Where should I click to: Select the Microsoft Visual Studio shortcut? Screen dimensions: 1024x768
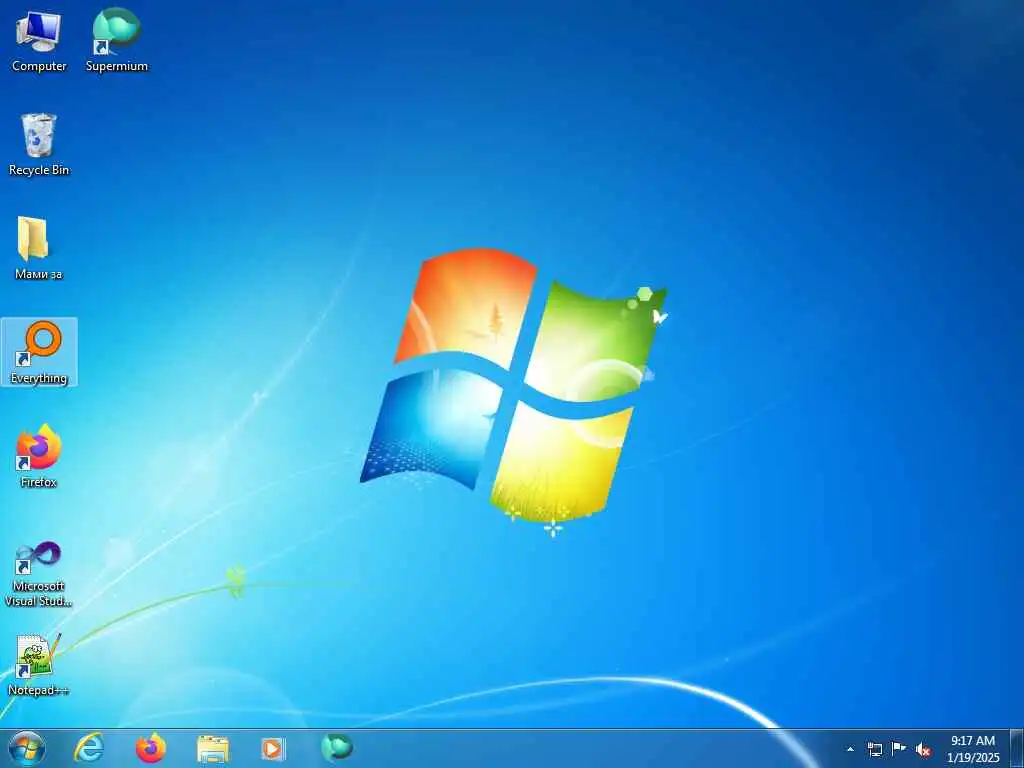pyautogui.click(x=39, y=574)
